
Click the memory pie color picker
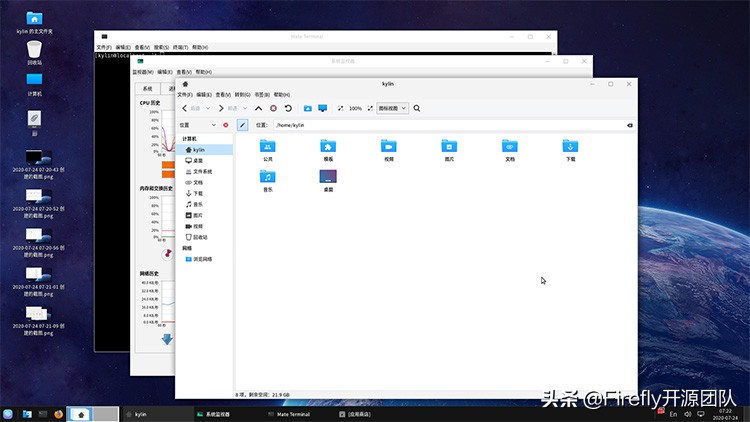[x=167, y=254]
